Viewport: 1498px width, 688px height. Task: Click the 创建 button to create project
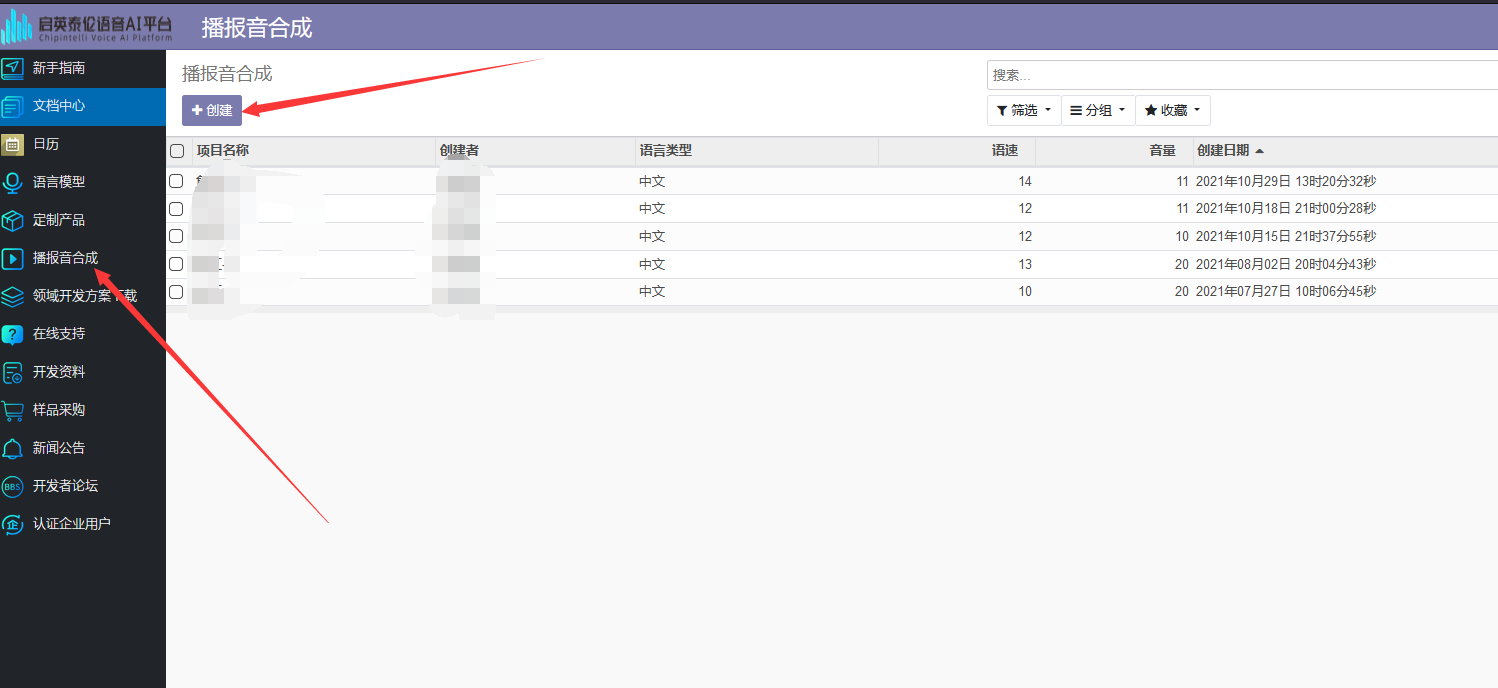pyautogui.click(x=211, y=110)
